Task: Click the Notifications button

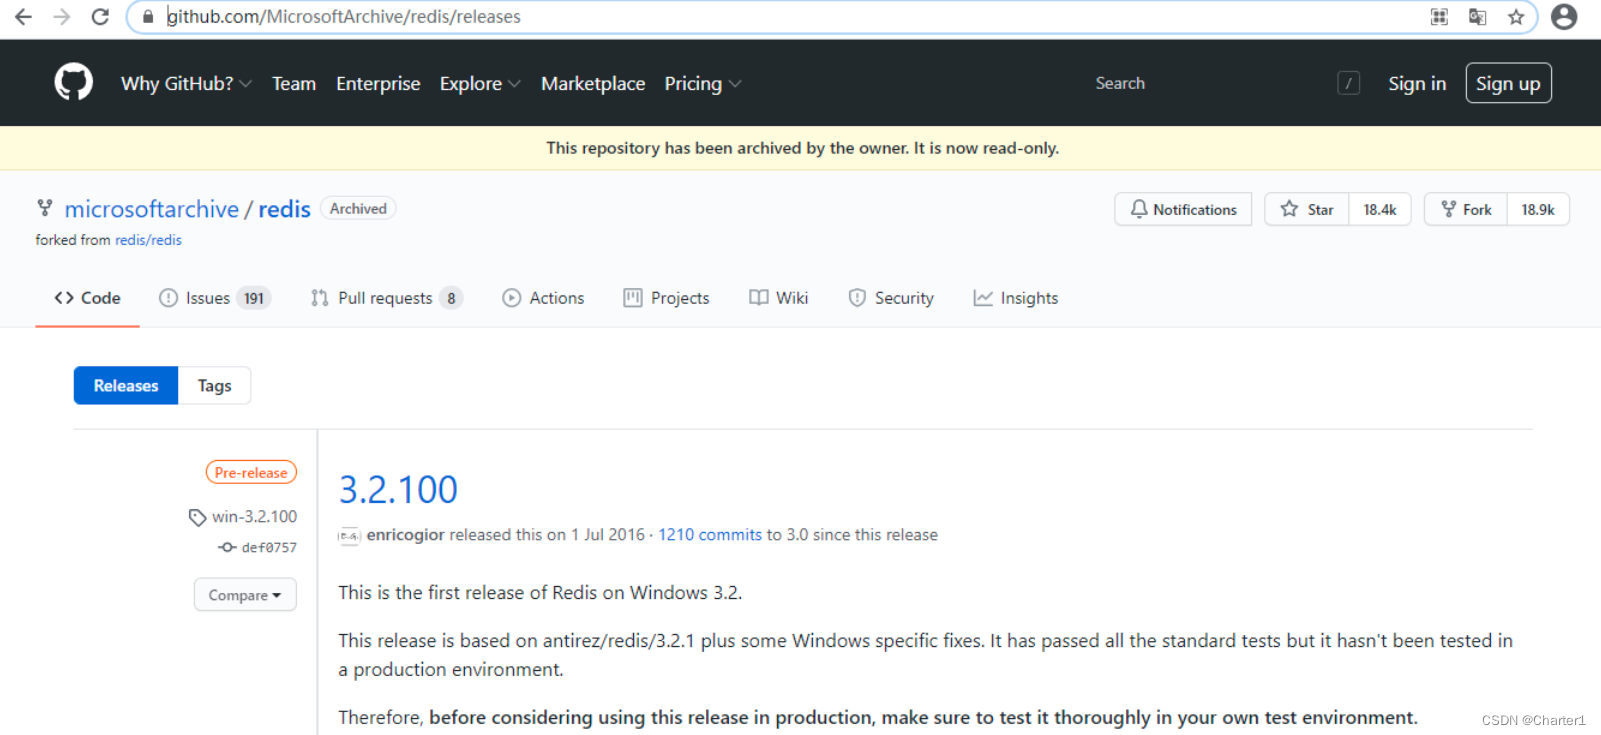Action: click(x=1183, y=209)
